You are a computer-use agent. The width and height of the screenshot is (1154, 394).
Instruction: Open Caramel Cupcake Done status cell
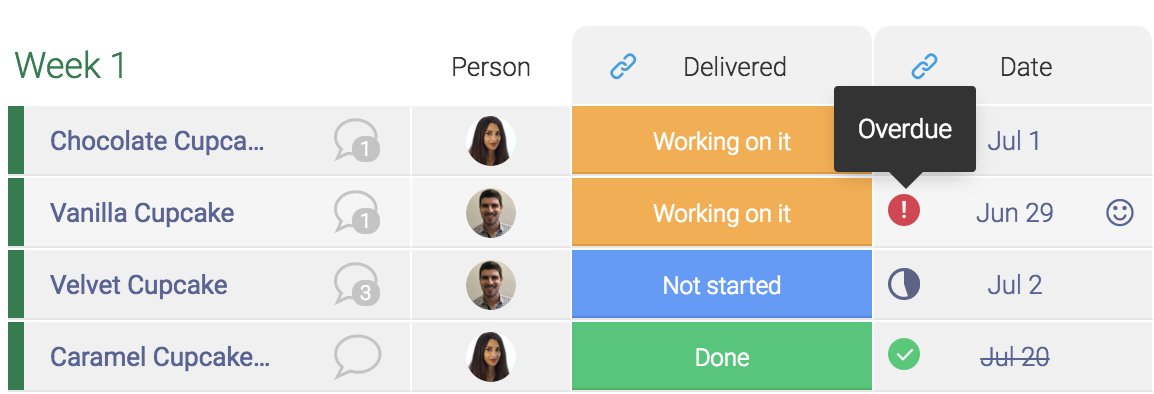click(x=721, y=356)
